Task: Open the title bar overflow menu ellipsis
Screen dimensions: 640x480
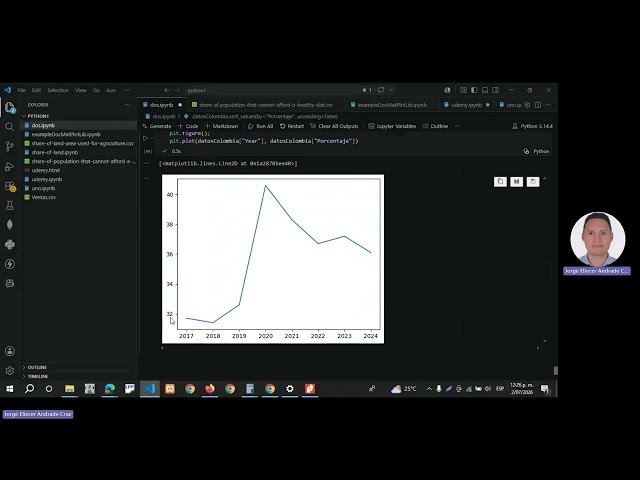Action: 127,90
